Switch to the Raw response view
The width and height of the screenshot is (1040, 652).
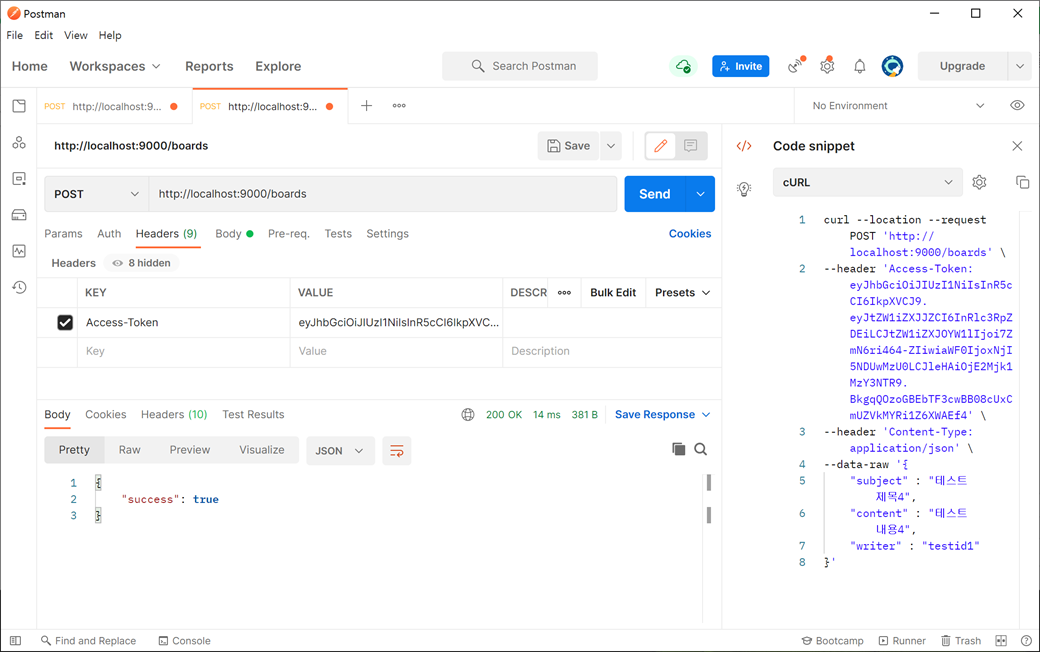click(129, 450)
